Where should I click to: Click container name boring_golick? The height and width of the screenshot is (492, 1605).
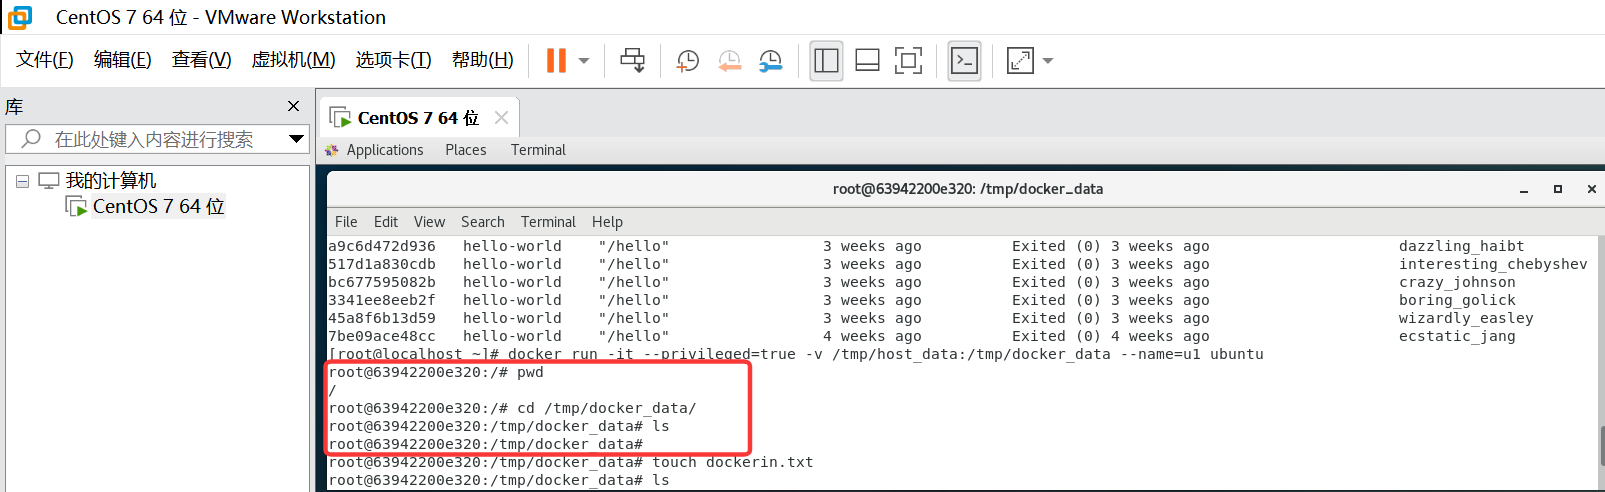pos(1457,300)
